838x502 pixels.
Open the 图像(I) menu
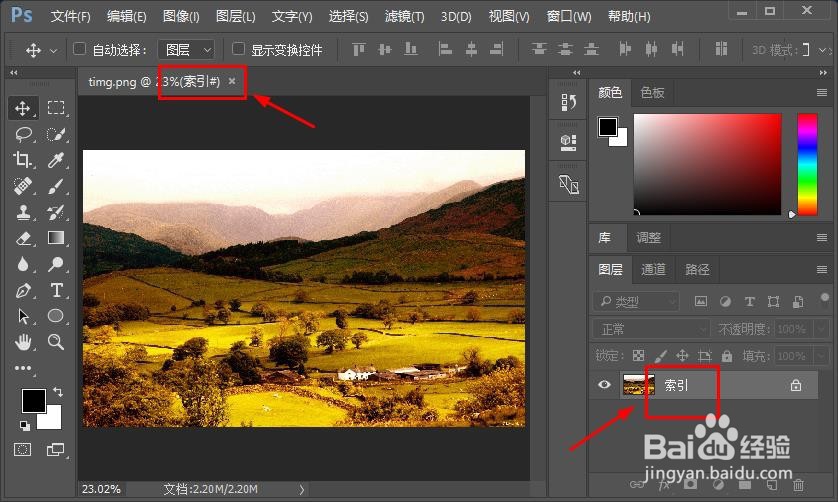[181, 17]
